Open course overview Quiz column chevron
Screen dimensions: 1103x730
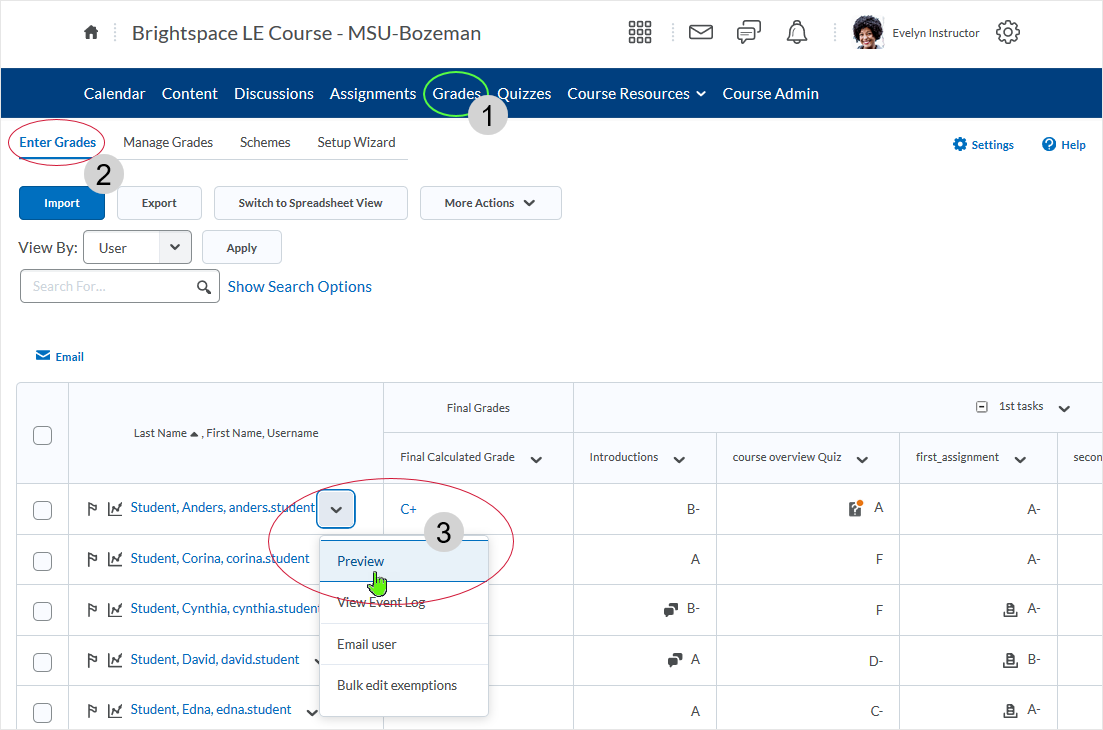tap(862, 459)
